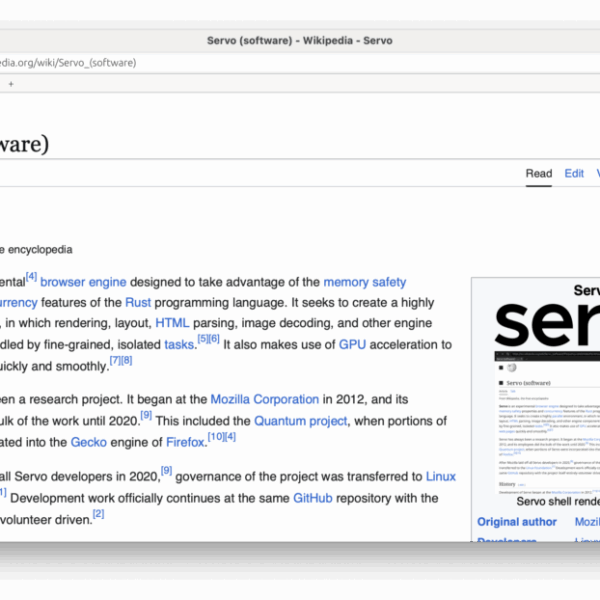Follow the Gecko engine link
Viewport: 600px width, 600px height.
click(89, 442)
